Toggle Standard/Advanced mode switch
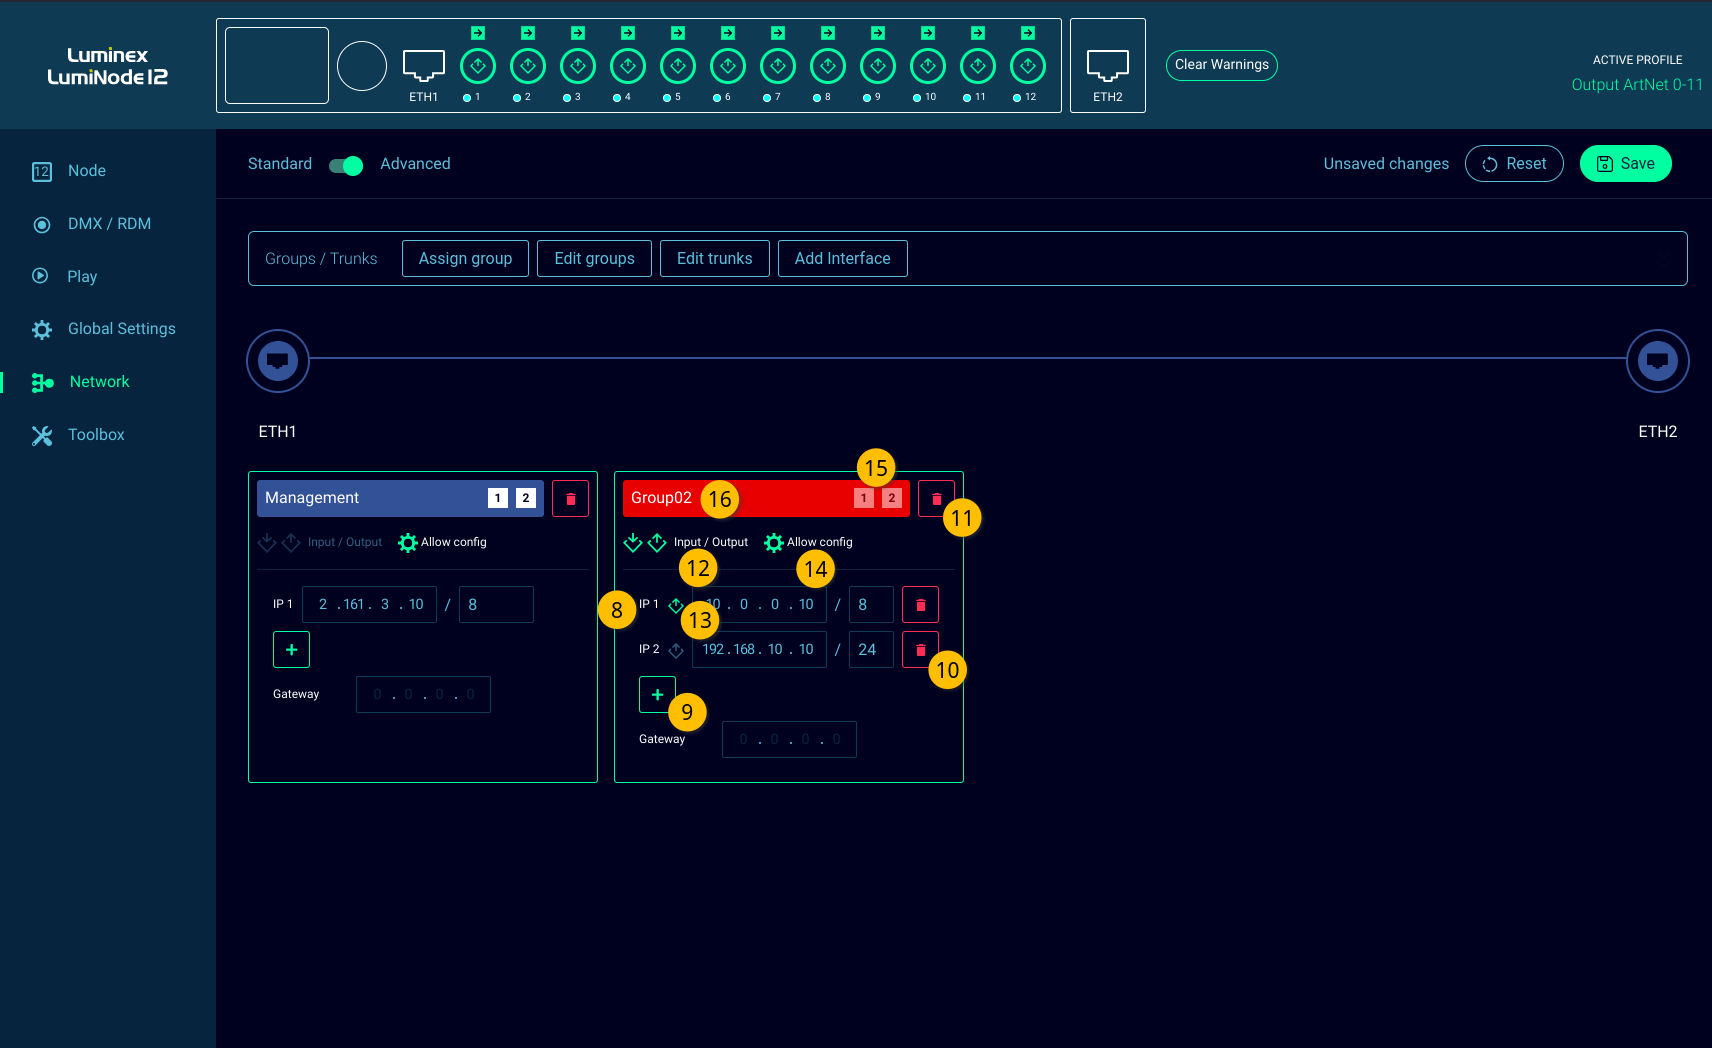Viewport: 1712px width, 1048px height. coord(346,165)
